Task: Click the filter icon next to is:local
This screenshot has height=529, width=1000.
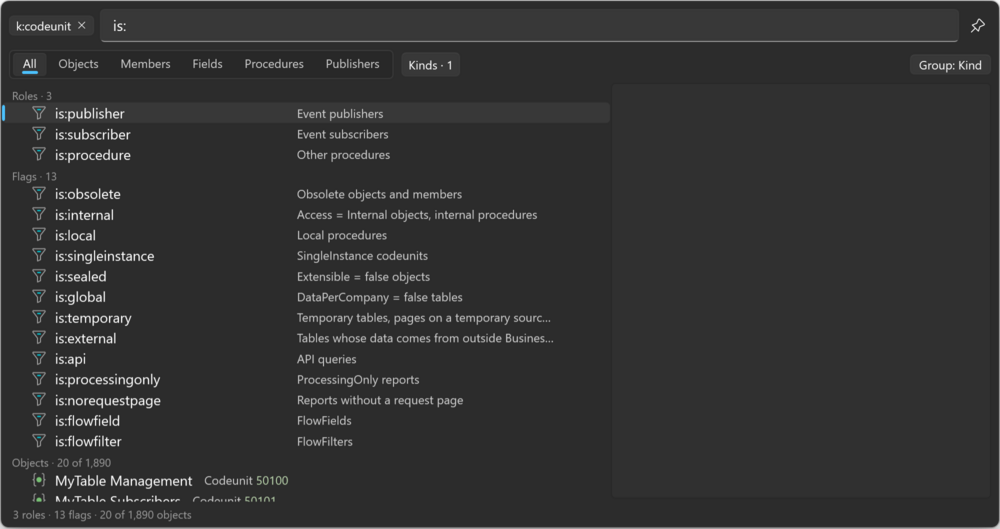Action: (x=39, y=235)
